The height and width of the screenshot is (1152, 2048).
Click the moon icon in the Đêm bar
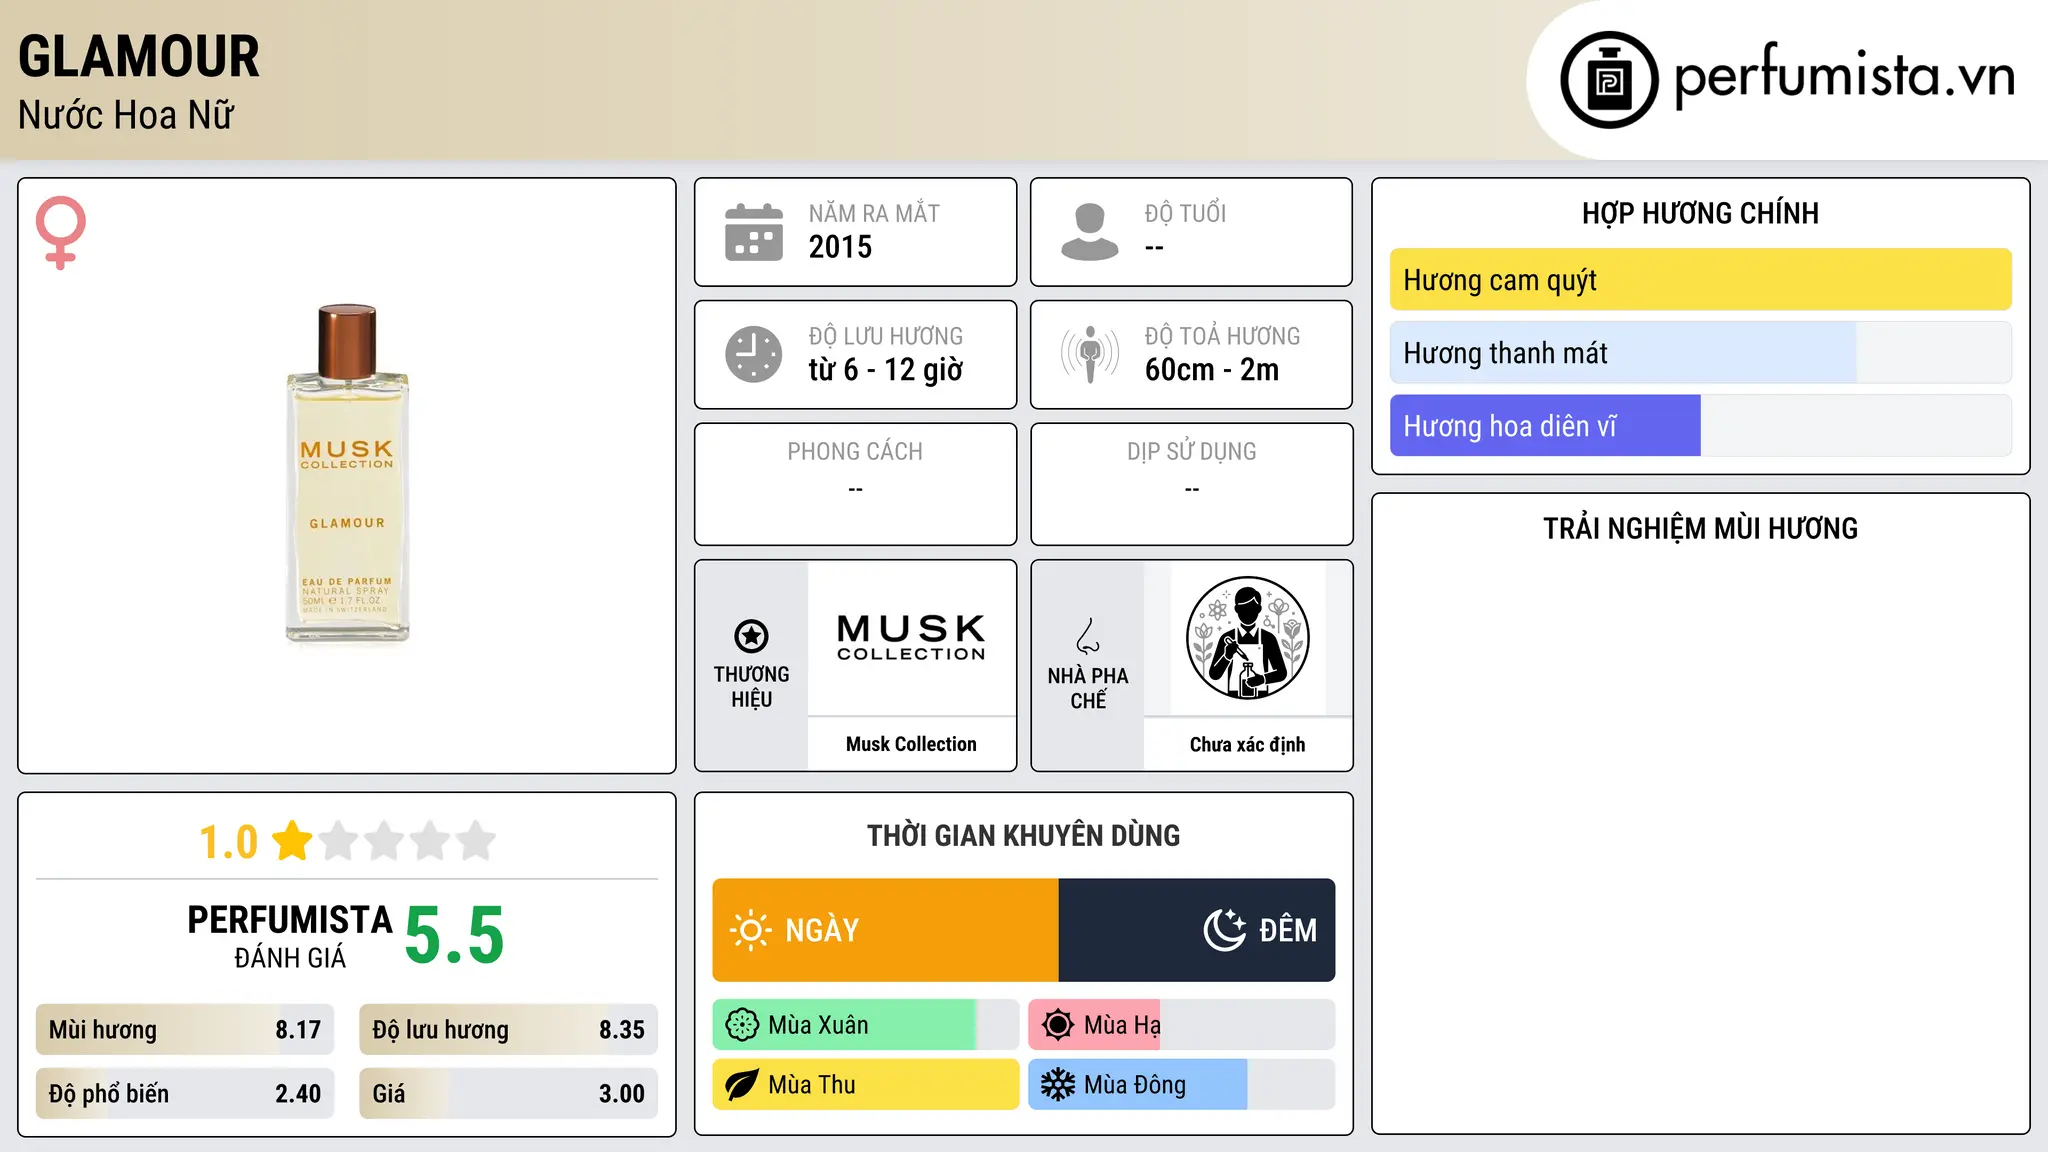point(1225,930)
